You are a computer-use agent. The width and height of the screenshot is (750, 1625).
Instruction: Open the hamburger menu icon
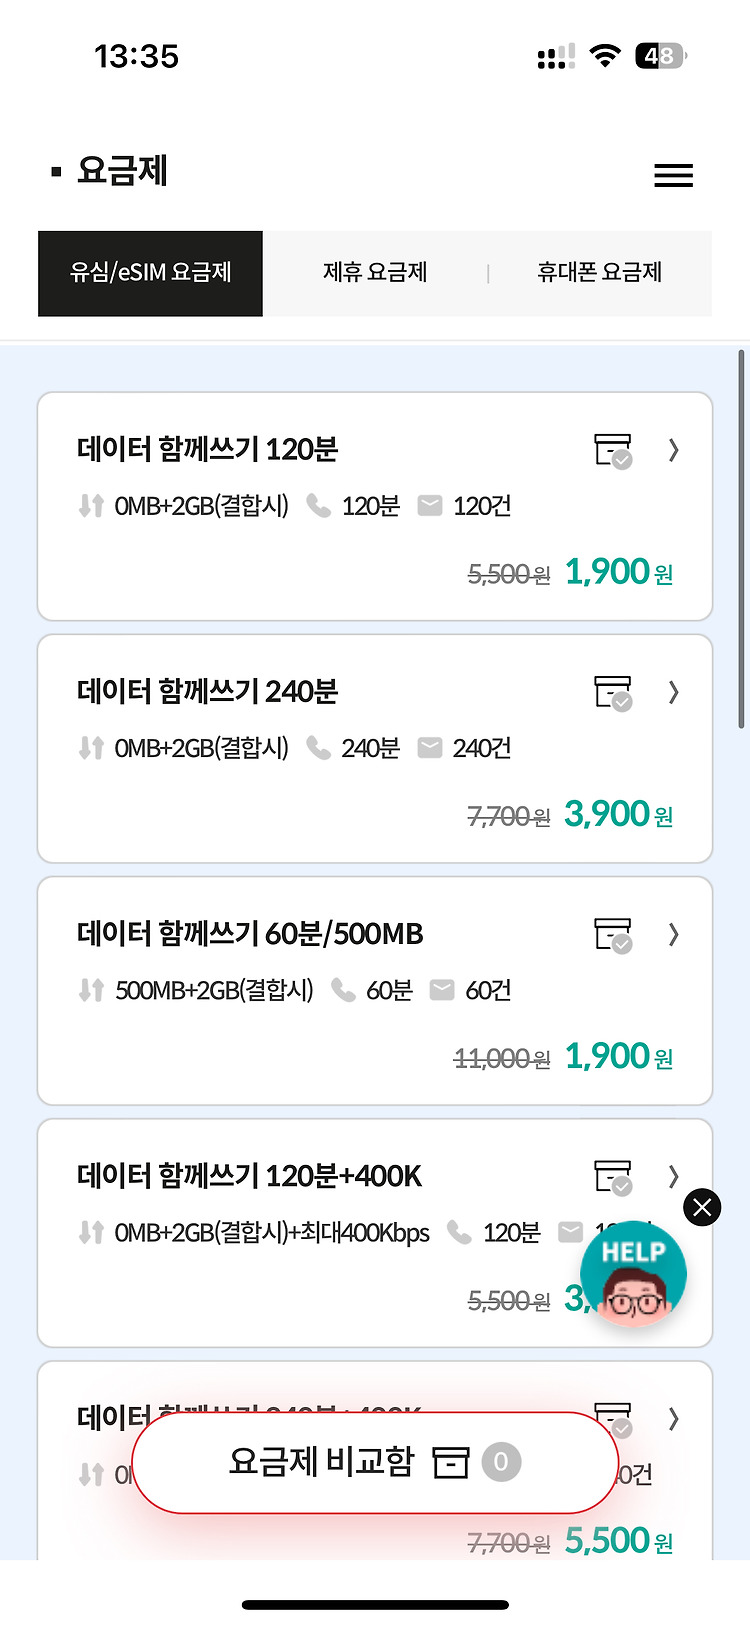point(673,176)
